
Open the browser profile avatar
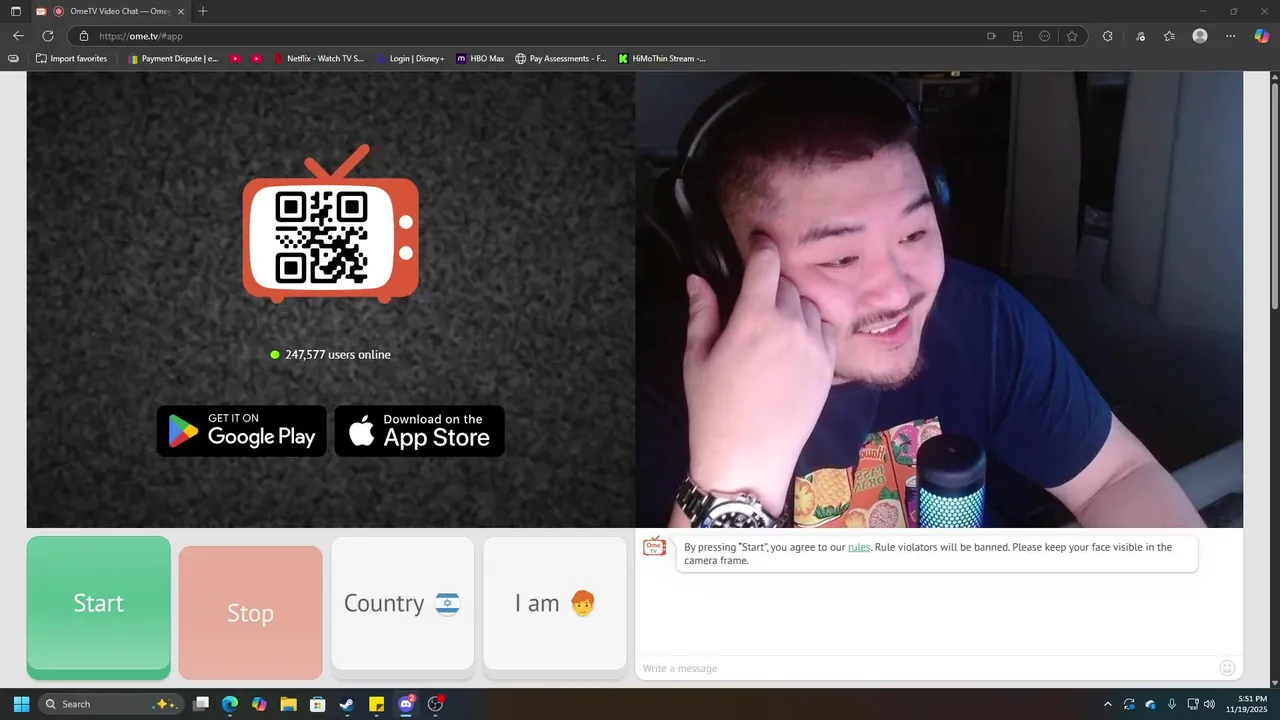(x=1200, y=36)
